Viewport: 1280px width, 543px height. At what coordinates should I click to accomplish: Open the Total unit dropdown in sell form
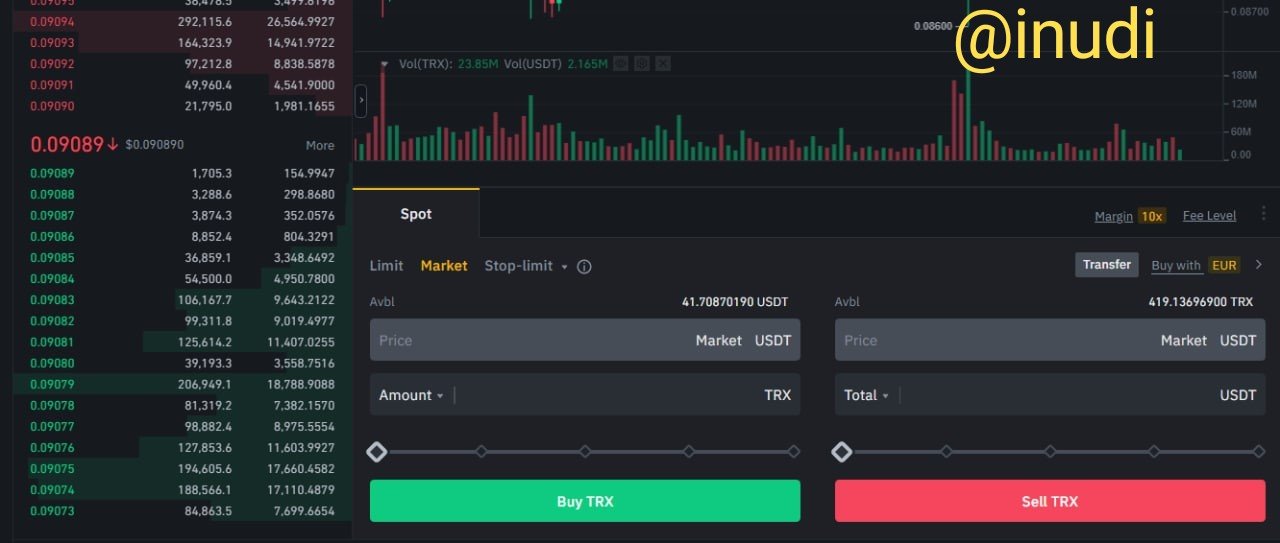pos(866,395)
